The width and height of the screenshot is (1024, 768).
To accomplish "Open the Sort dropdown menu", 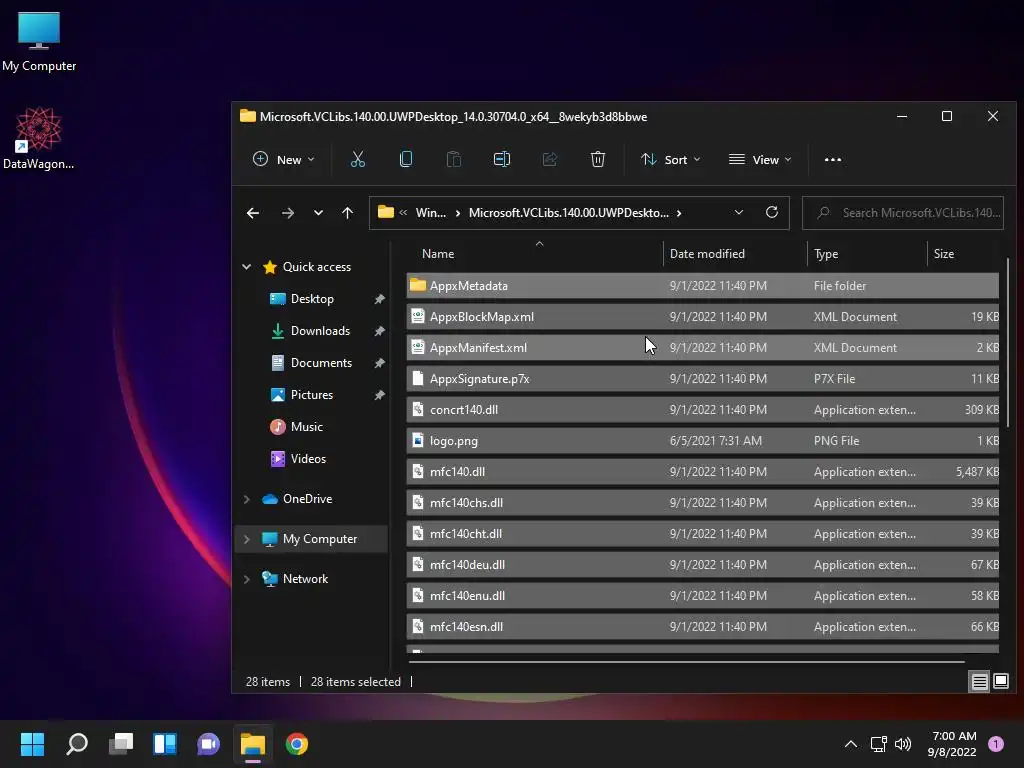I will [671, 159].
